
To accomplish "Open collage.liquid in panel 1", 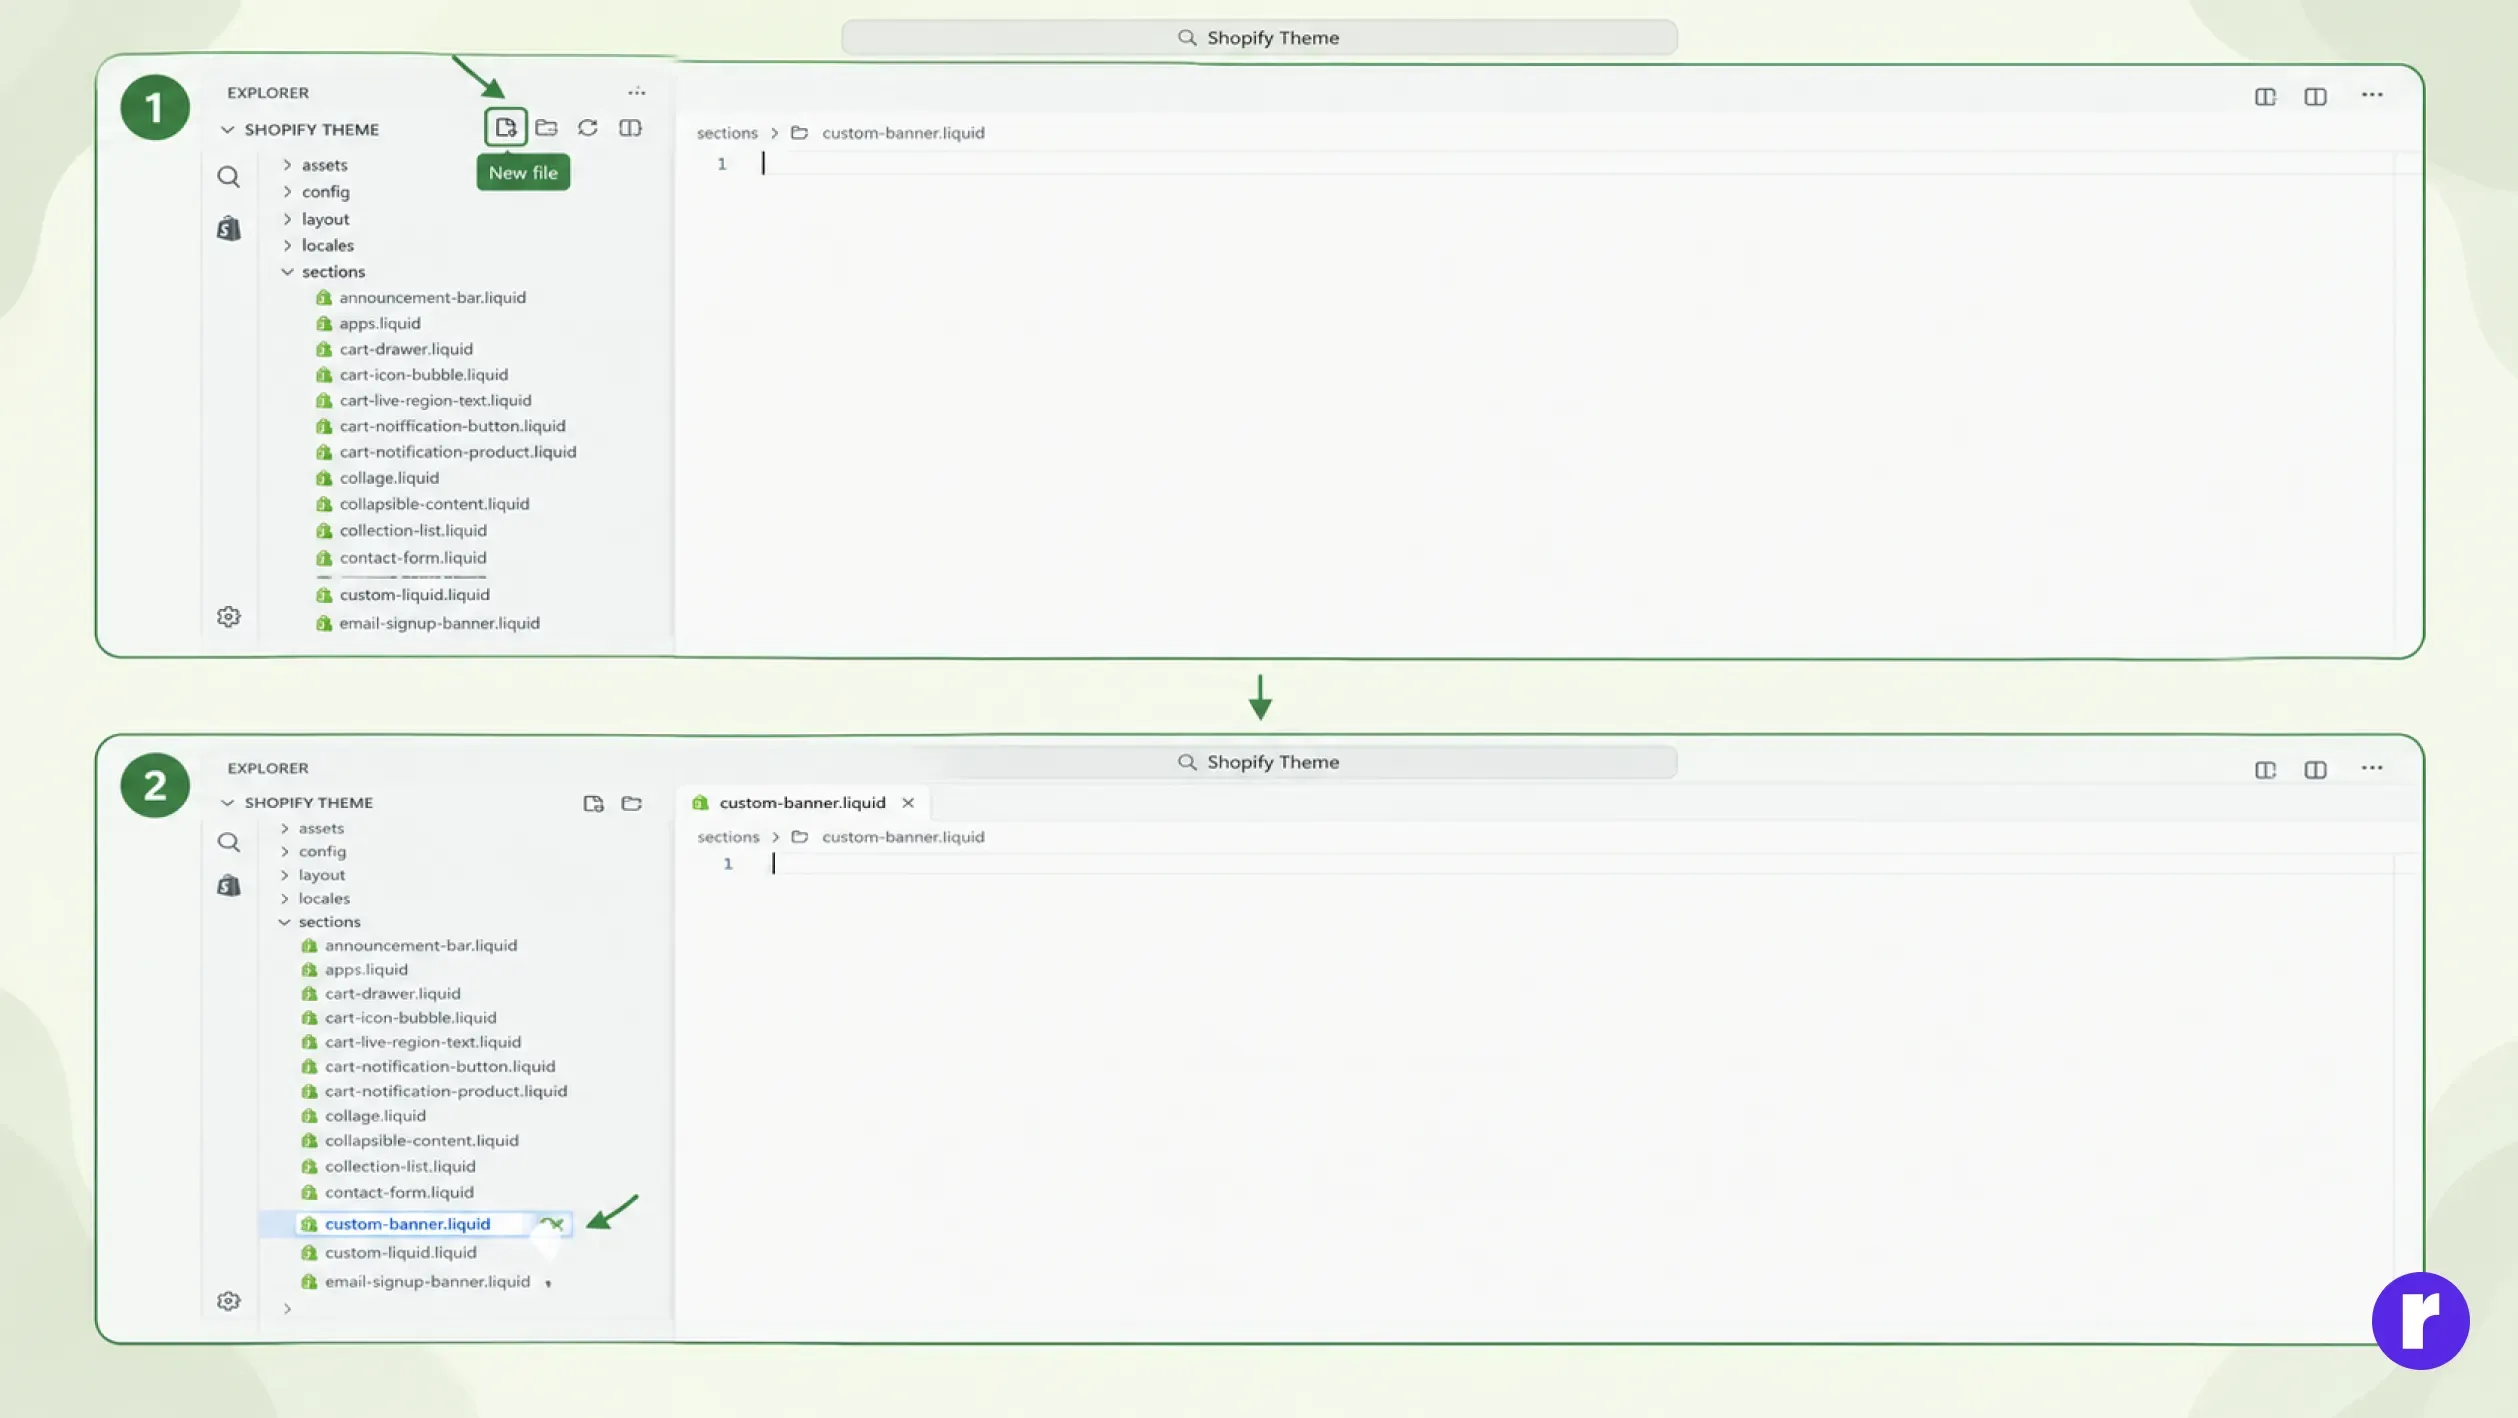I will click(389, 478).
